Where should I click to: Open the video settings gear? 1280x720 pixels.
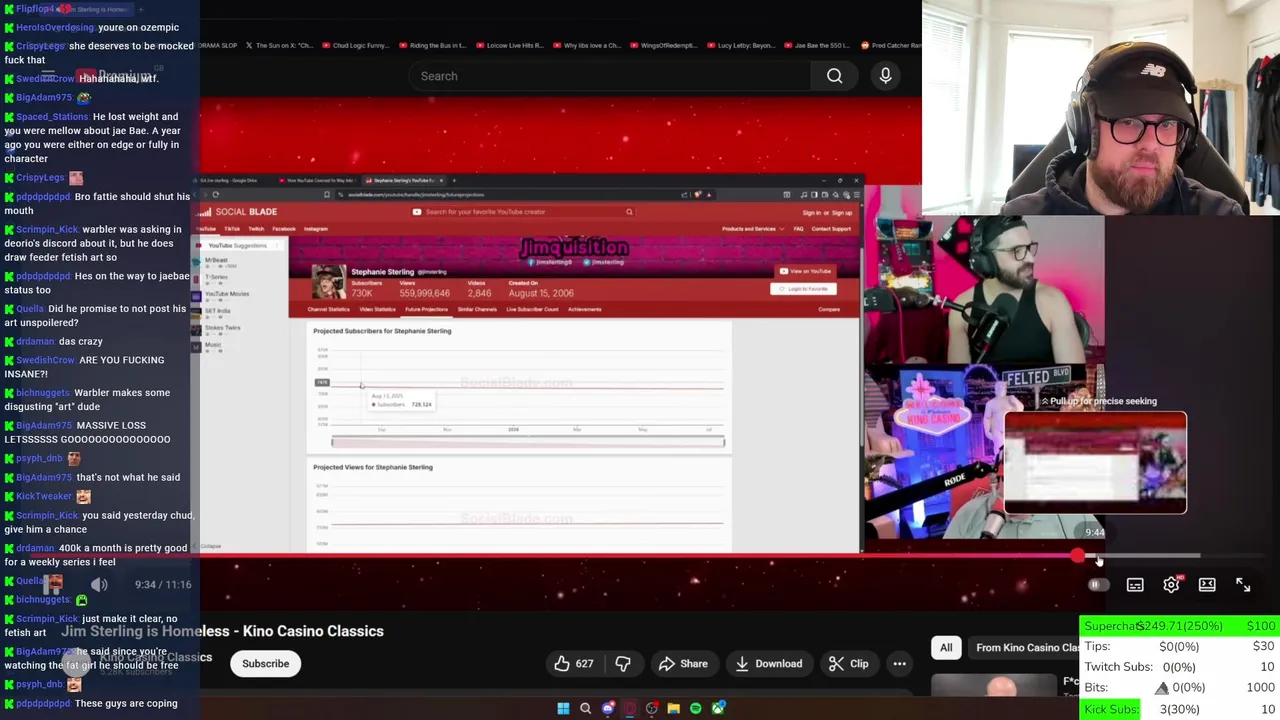click(x=1171, y=584)
